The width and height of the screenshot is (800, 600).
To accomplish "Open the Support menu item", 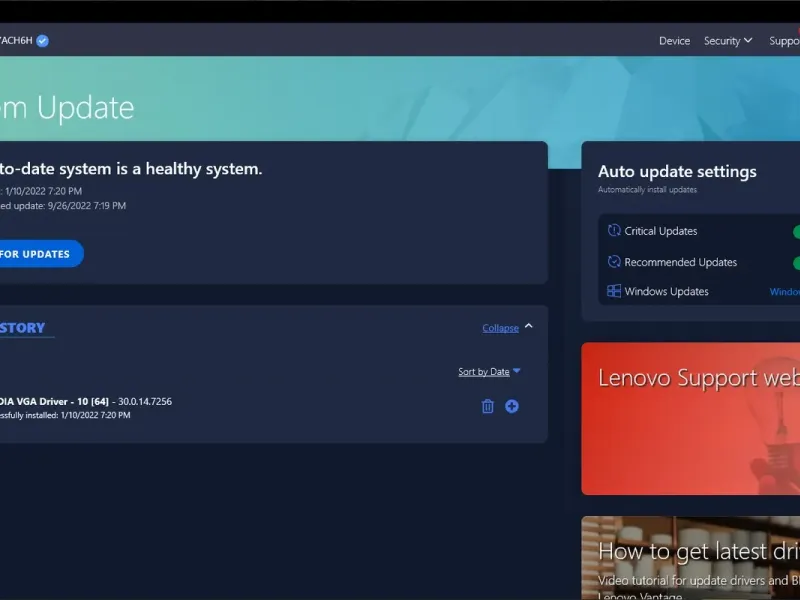I will pyautogui.click(x=785, y=41).
